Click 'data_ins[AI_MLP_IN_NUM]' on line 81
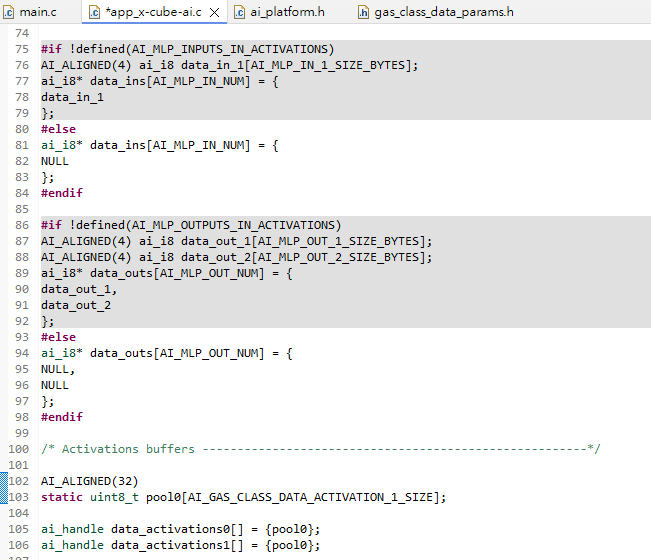Screen dimensions: 651x560 click(x=170, y=145)
